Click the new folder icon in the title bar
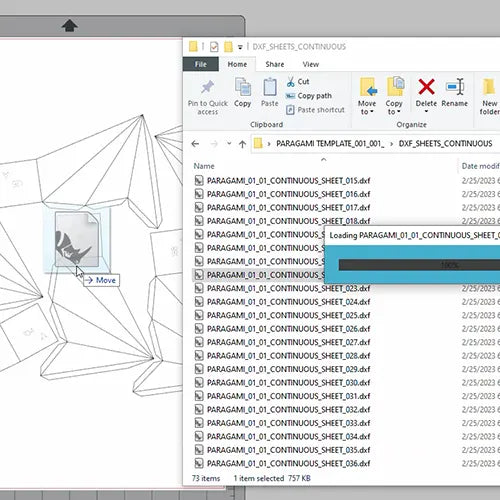The image size is (500, 500). [228, 47]
